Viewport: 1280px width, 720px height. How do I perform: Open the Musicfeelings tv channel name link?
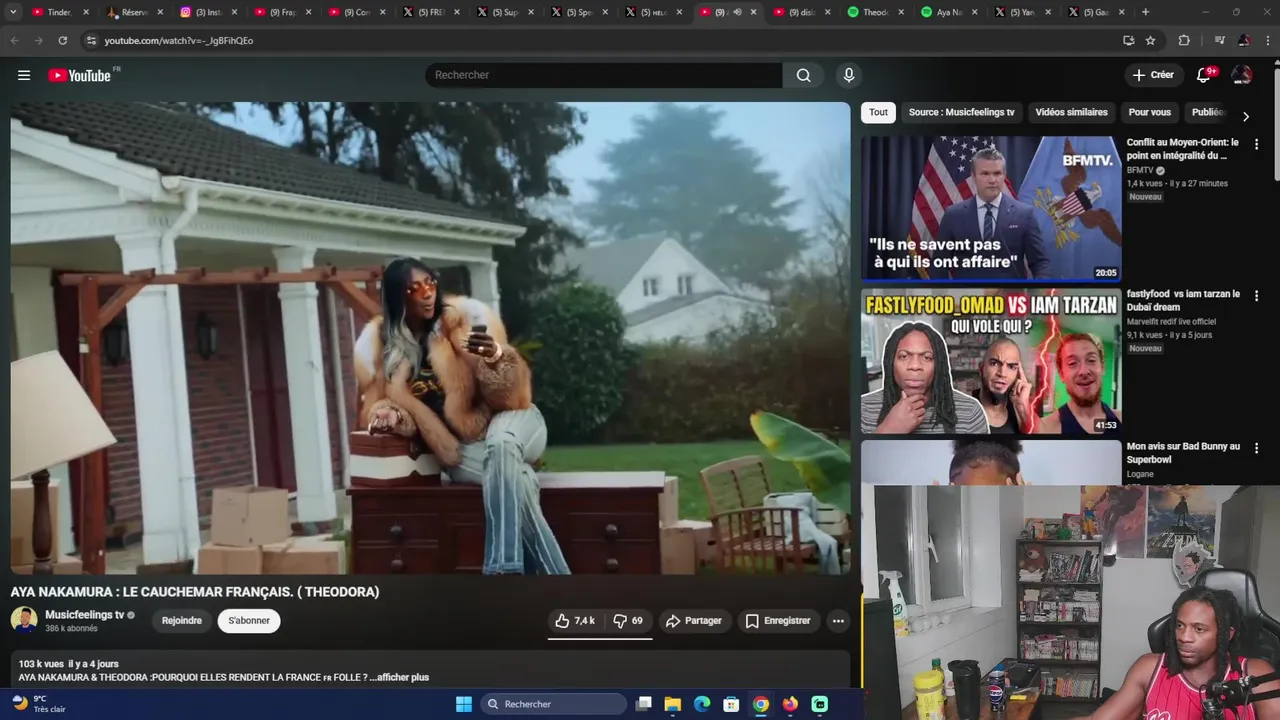(85, 615)
